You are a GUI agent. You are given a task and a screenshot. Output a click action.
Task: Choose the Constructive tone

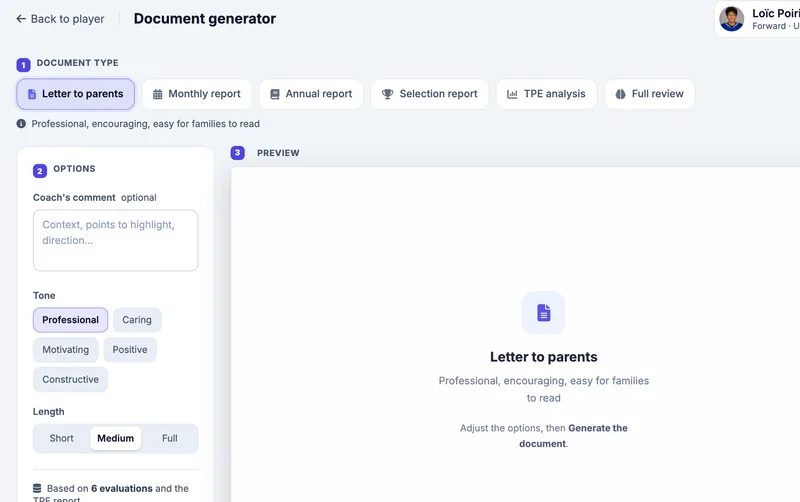(x=70, y=380)
